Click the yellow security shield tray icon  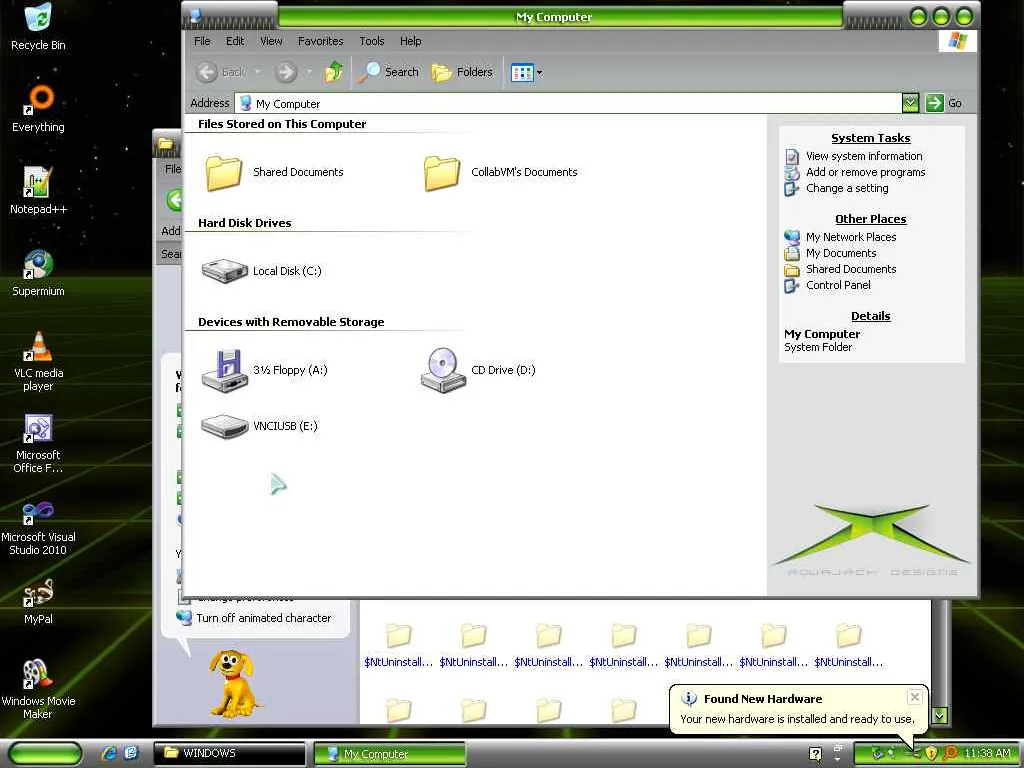(x=931, y=754)
